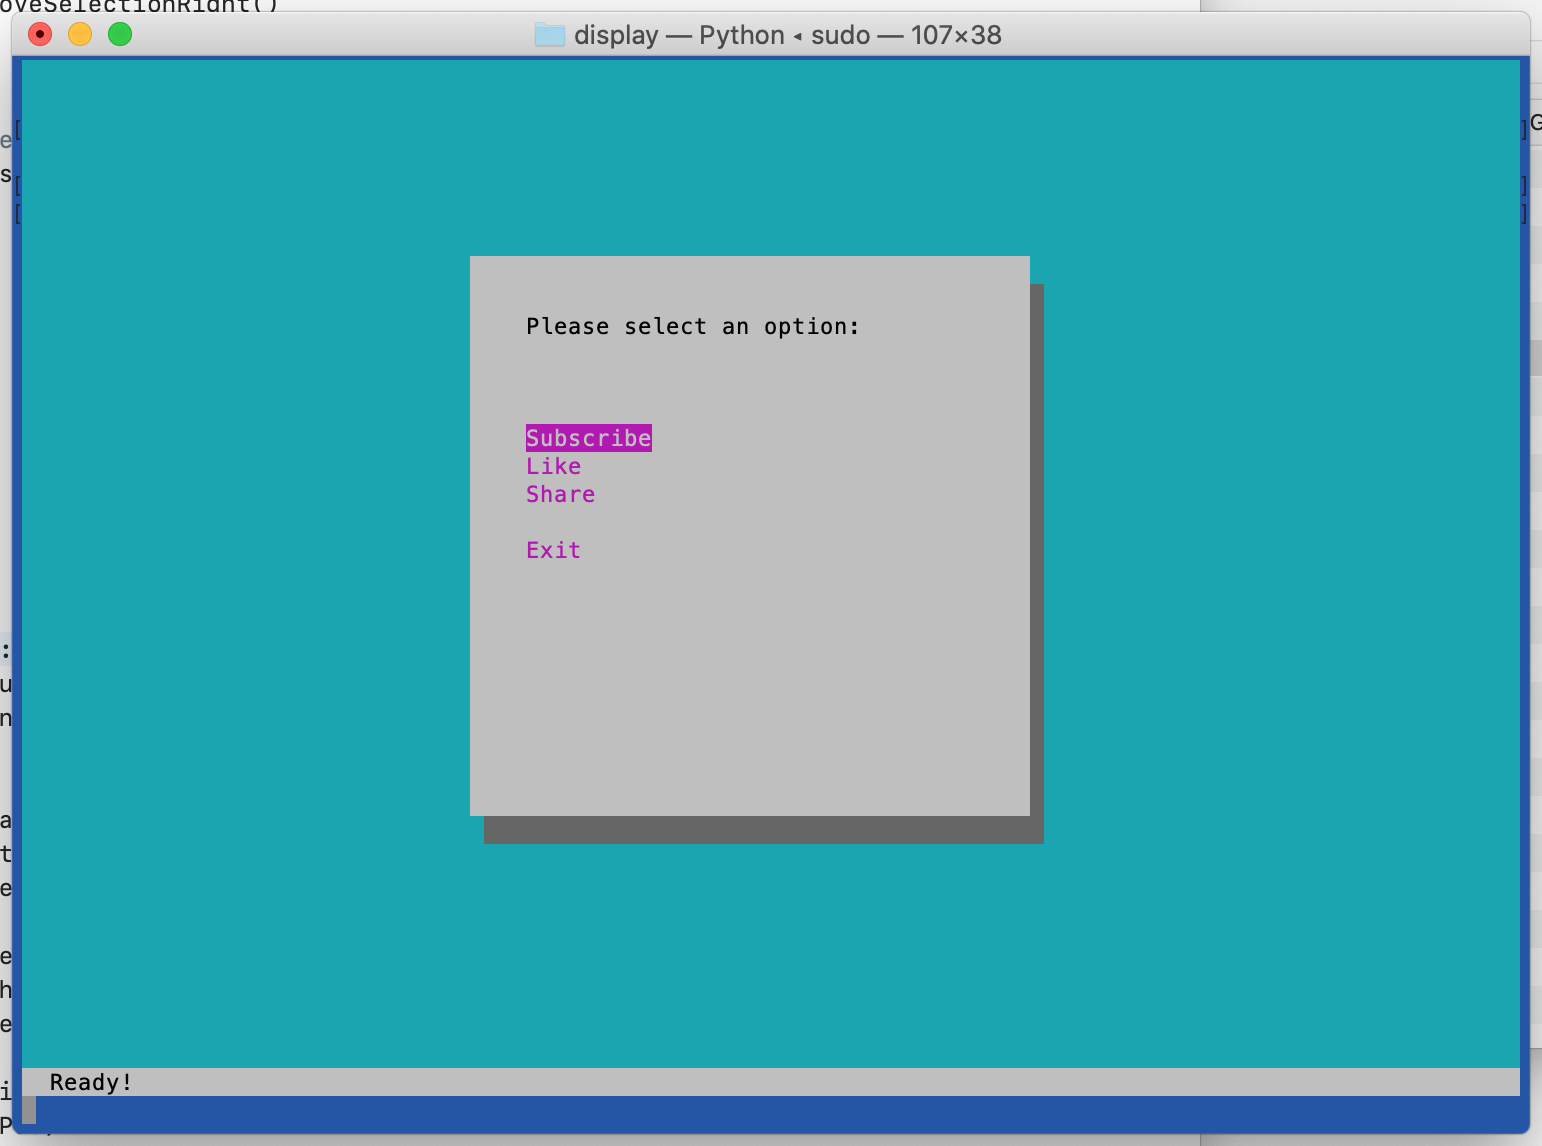This screenshot has width=1542, height=1146.
Task: Click the "Please select an option:" prompt
Action: coord(692,326)
